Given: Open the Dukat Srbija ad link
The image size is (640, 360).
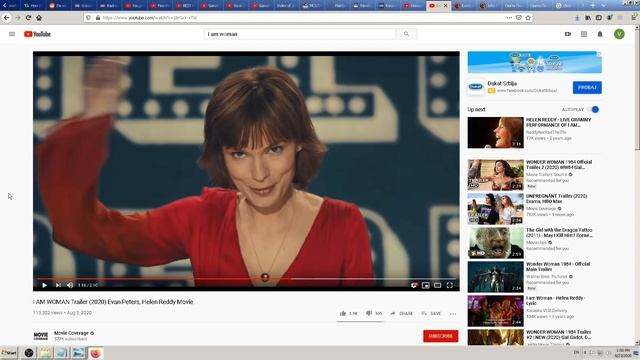Looking at the screenshot, I should coord(502,83).
